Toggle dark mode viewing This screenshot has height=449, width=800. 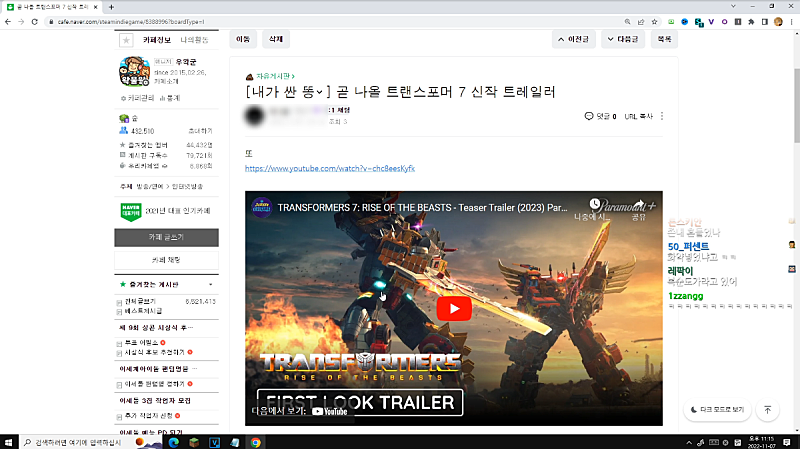[716, 410]
